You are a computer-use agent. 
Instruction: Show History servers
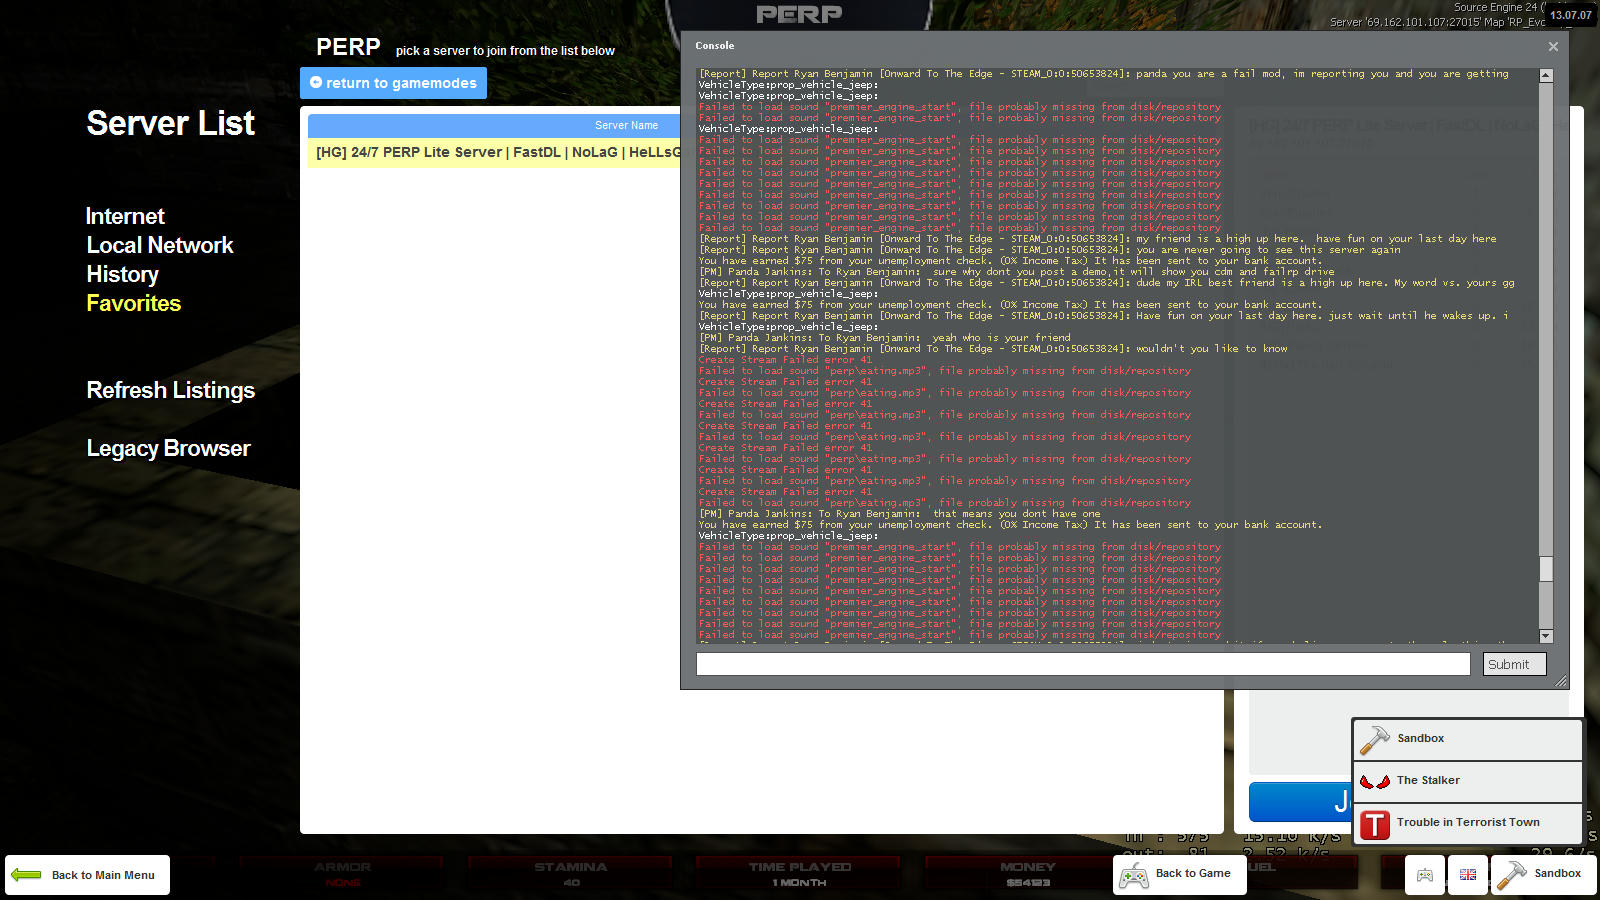click(x=122, y=274)
